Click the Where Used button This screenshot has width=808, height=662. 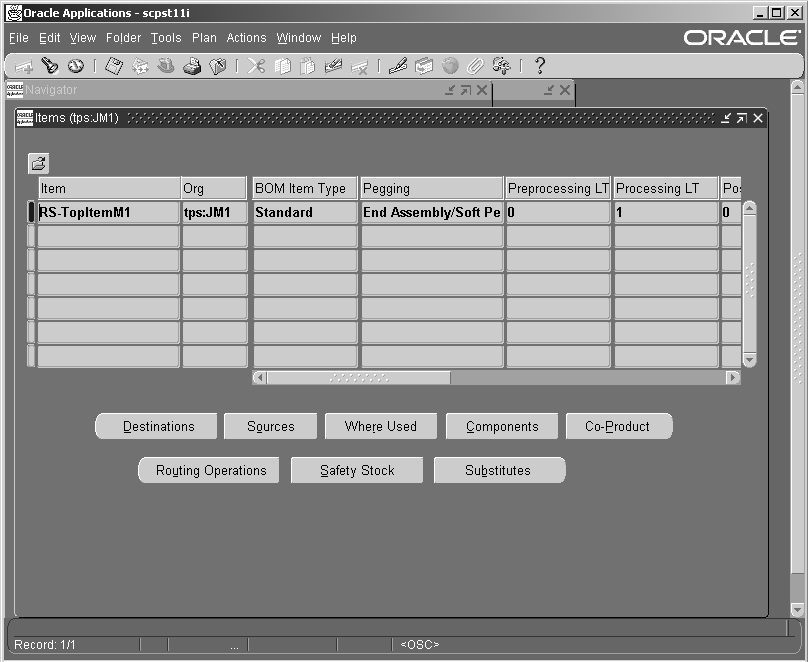coord(381,426)
